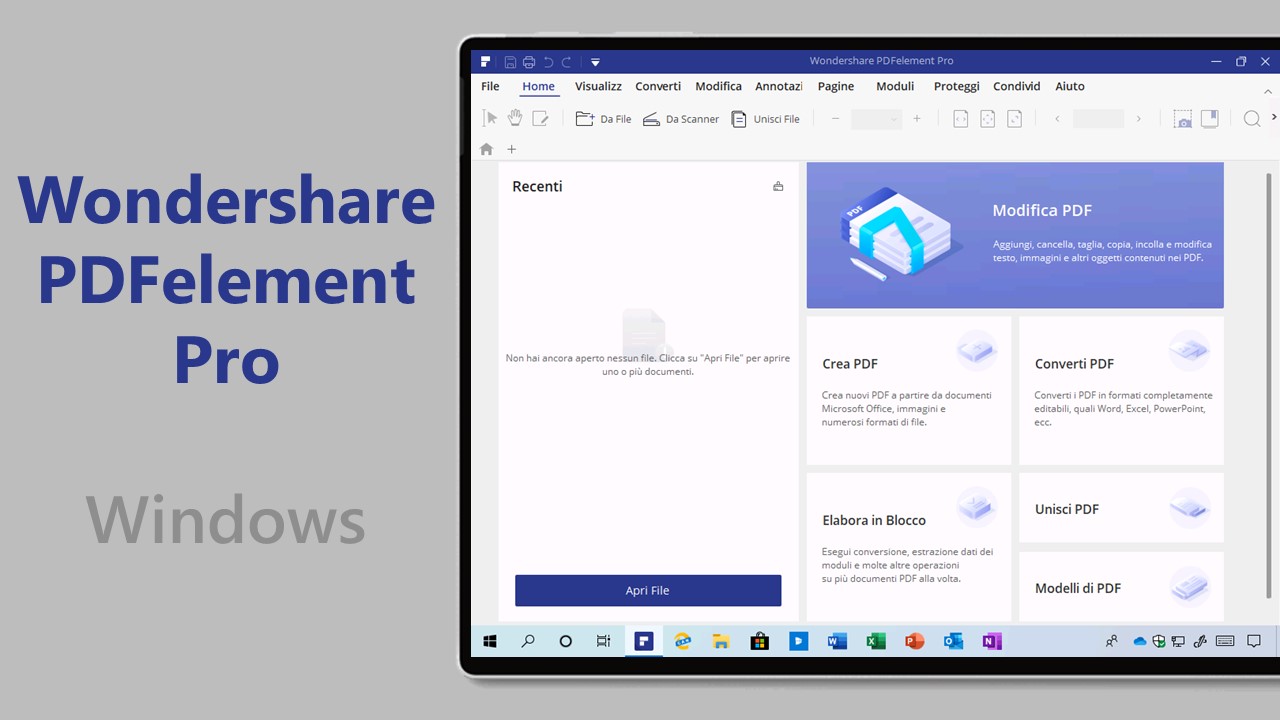
Task: Open Microsoft Store from taskbar
Action: coord(760,642)
